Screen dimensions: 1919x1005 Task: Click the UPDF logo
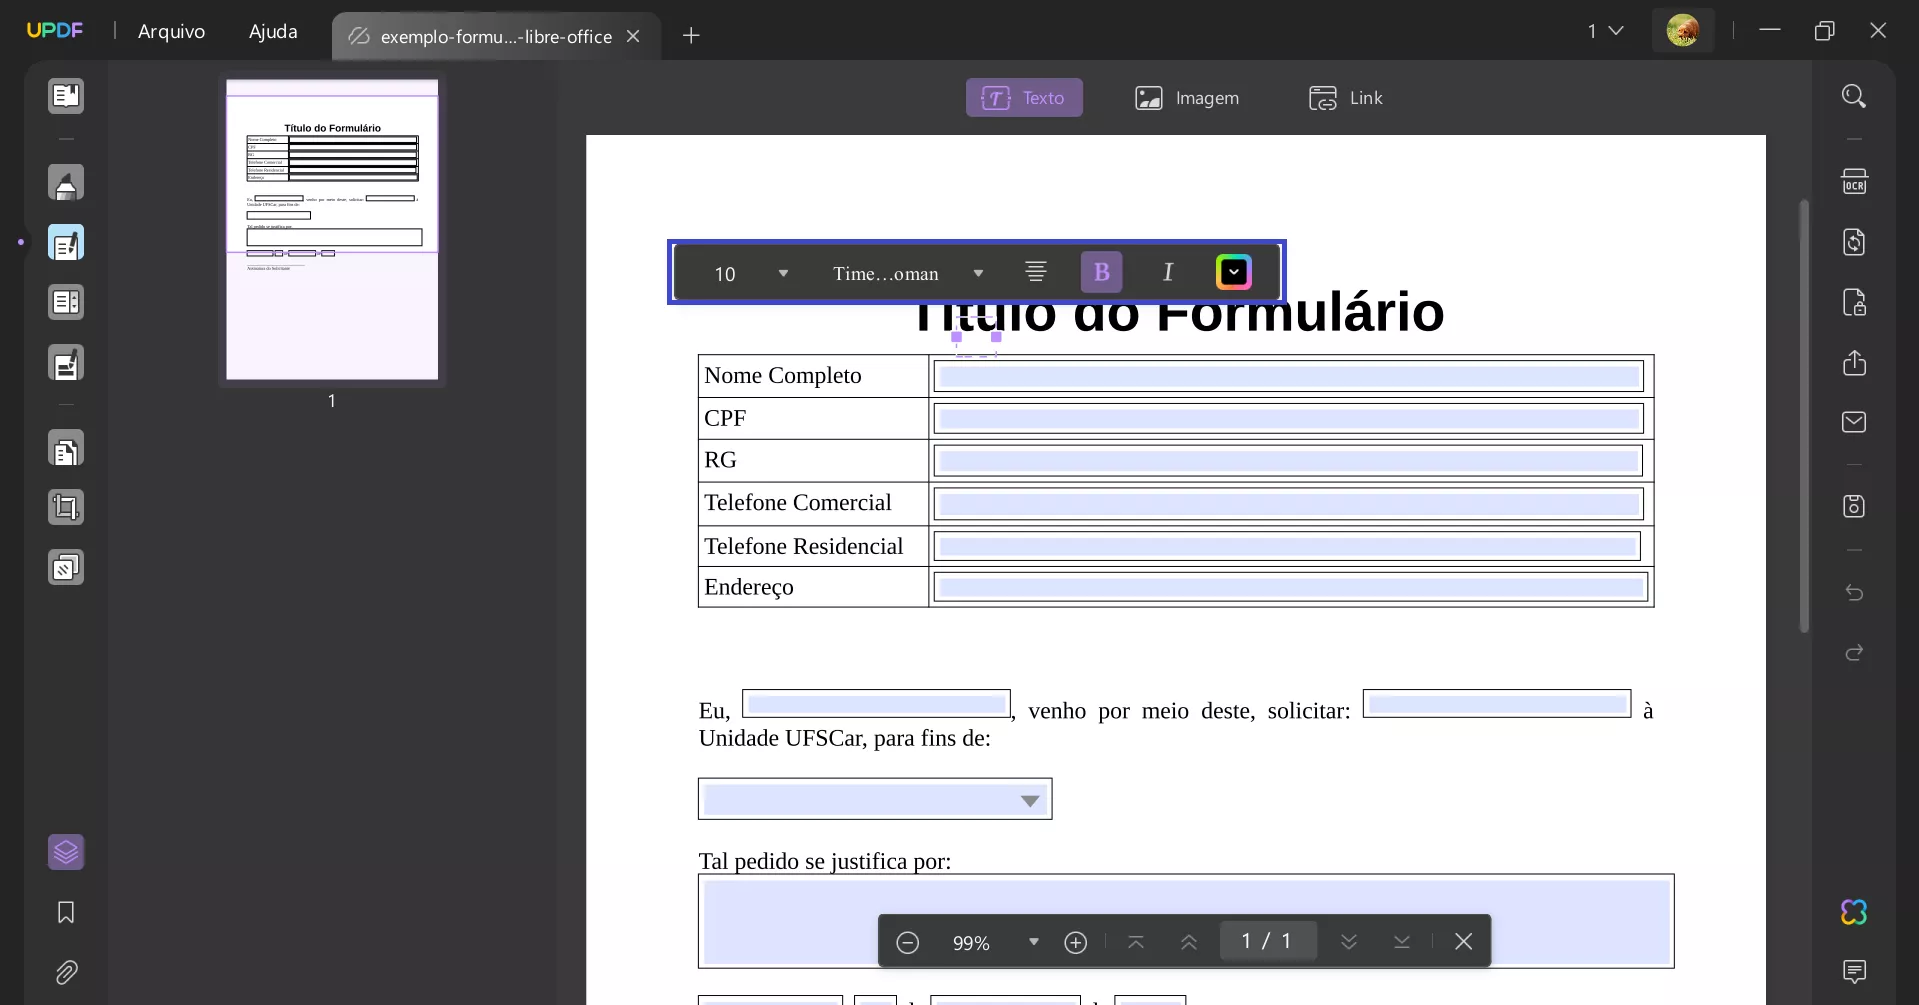tap(55, 30)
